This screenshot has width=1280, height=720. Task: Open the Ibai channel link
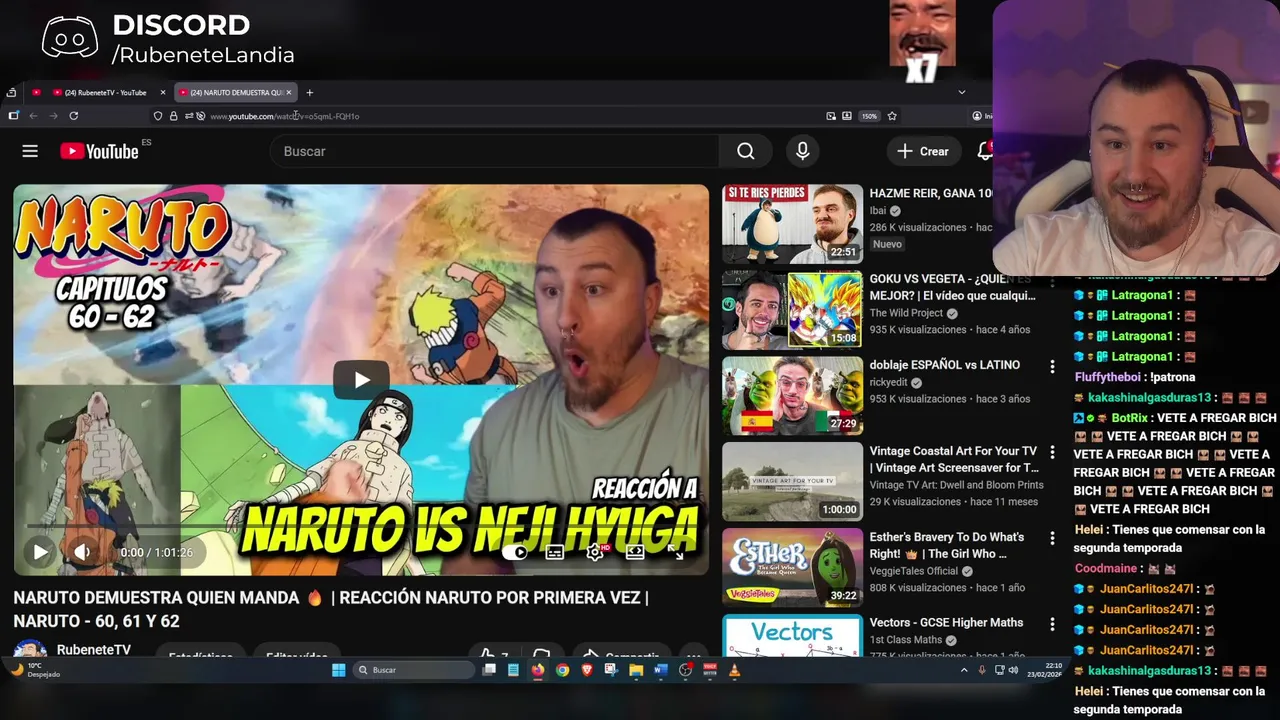(x=880, y=211)
